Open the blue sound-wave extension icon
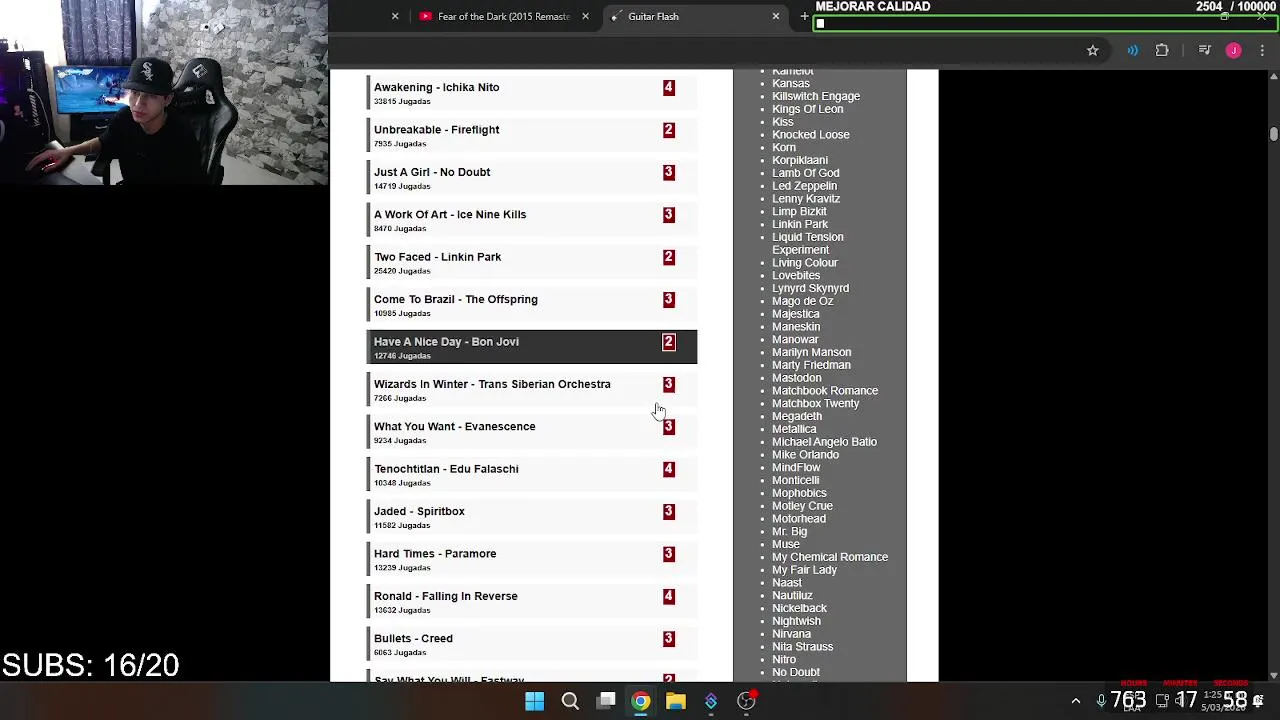The width and height of the screenshot is (1280, 720). [1132, 50]
